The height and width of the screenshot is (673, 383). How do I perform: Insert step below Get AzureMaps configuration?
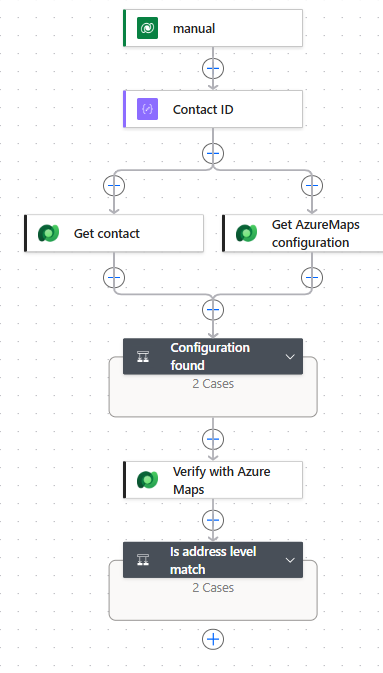312,277
